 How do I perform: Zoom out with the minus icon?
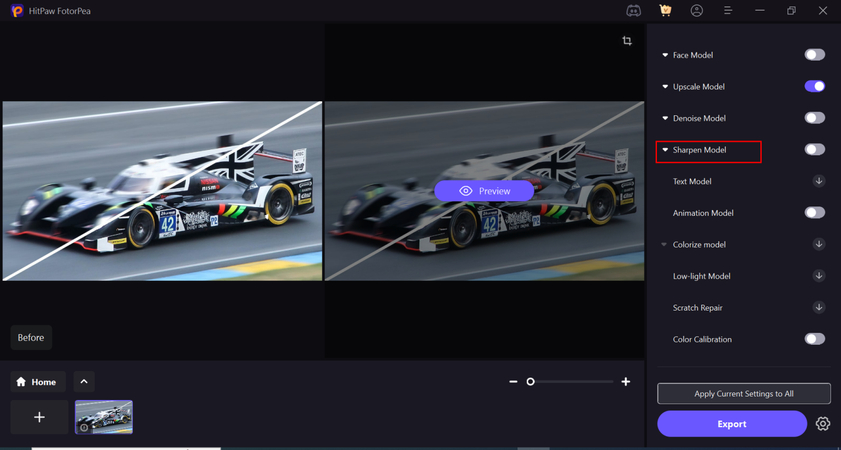tap(513, 382)
